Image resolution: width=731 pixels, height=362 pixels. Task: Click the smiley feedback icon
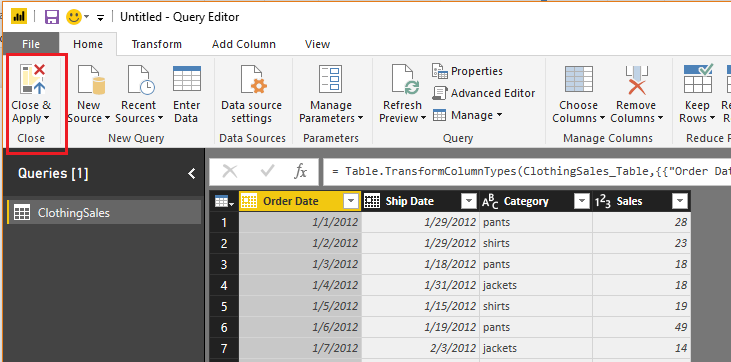tap(74, 17)
